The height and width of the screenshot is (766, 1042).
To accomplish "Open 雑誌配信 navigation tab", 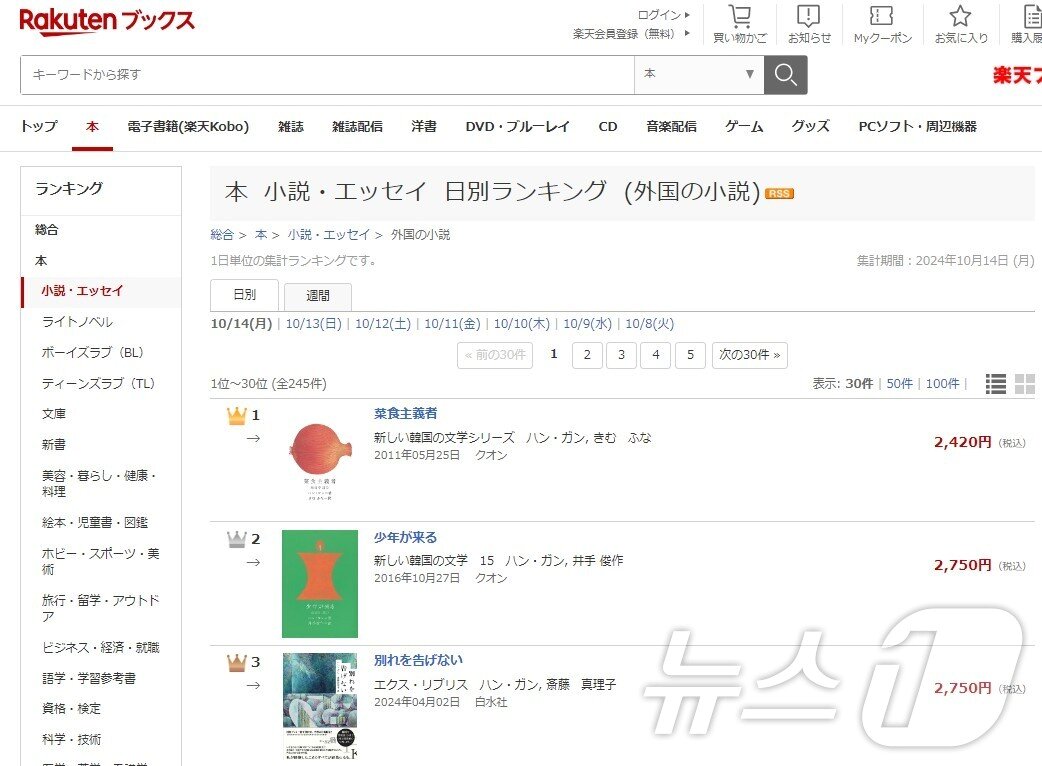I will tap(358, 126).
